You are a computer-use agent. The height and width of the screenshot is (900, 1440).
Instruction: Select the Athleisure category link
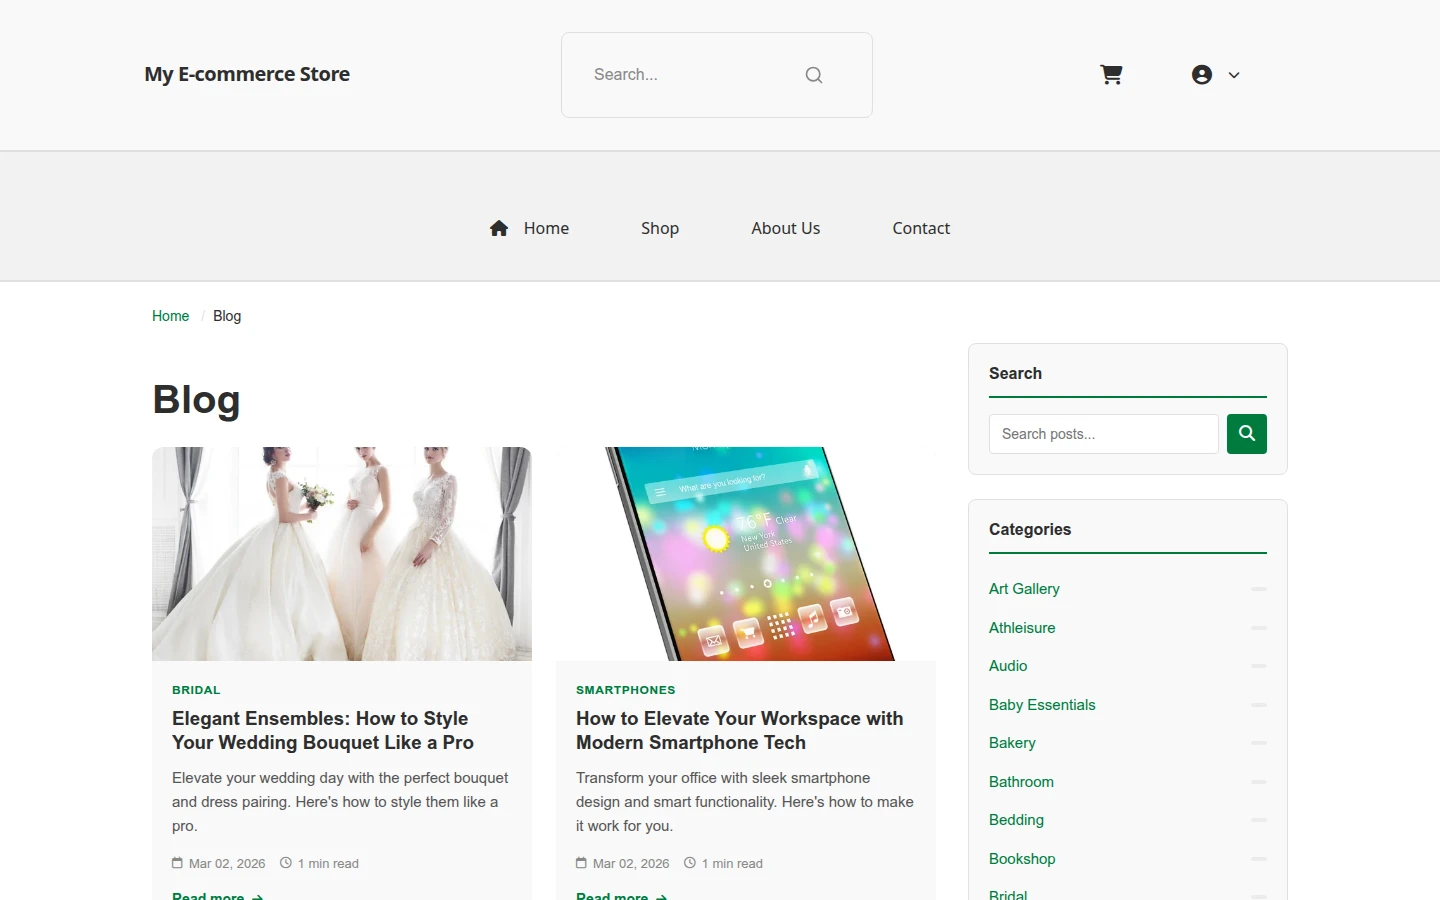coord(1022,628)
